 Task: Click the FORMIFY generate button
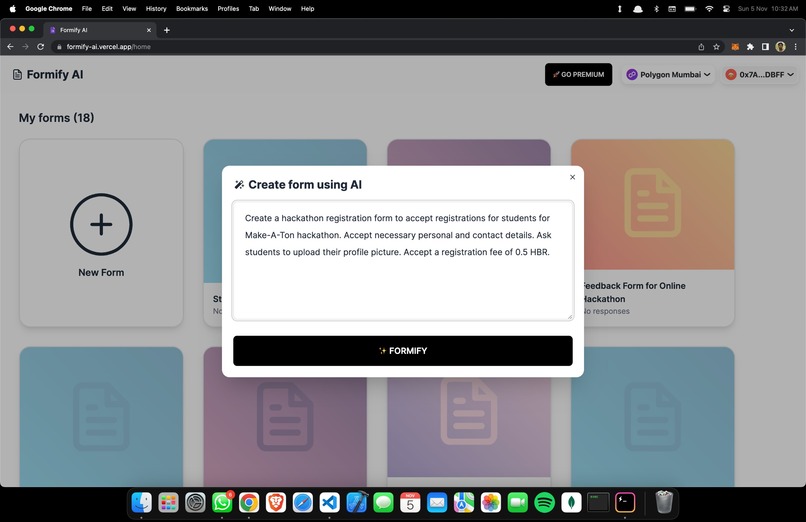tap(402, 351)
